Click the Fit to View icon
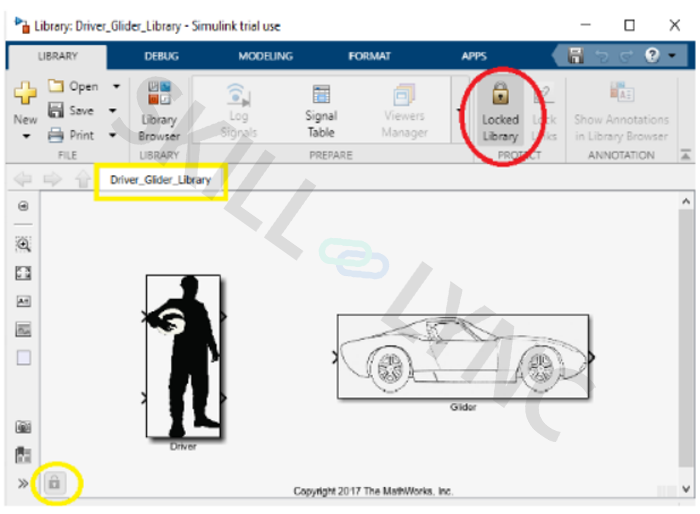This screenshot has width=700, height=514. click(23, 273)
